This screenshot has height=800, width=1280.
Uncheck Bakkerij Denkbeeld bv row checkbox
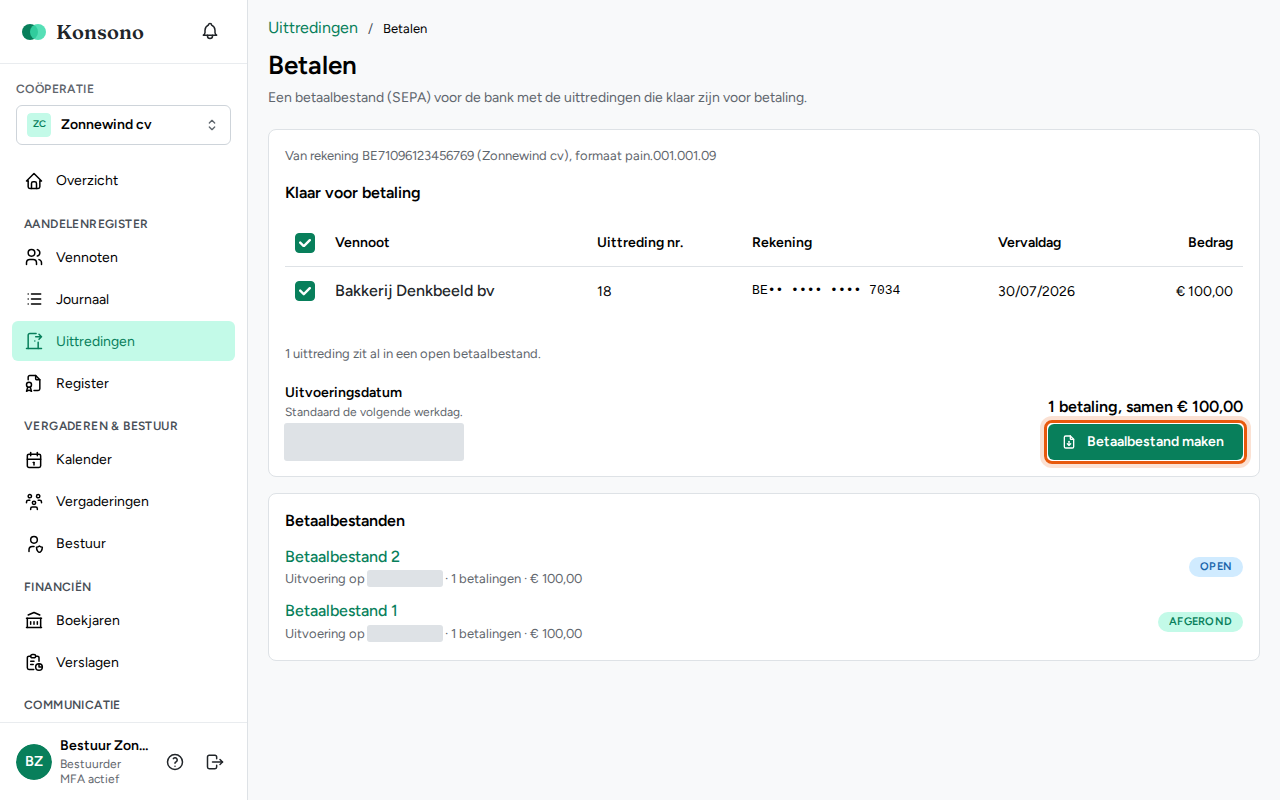305,291
